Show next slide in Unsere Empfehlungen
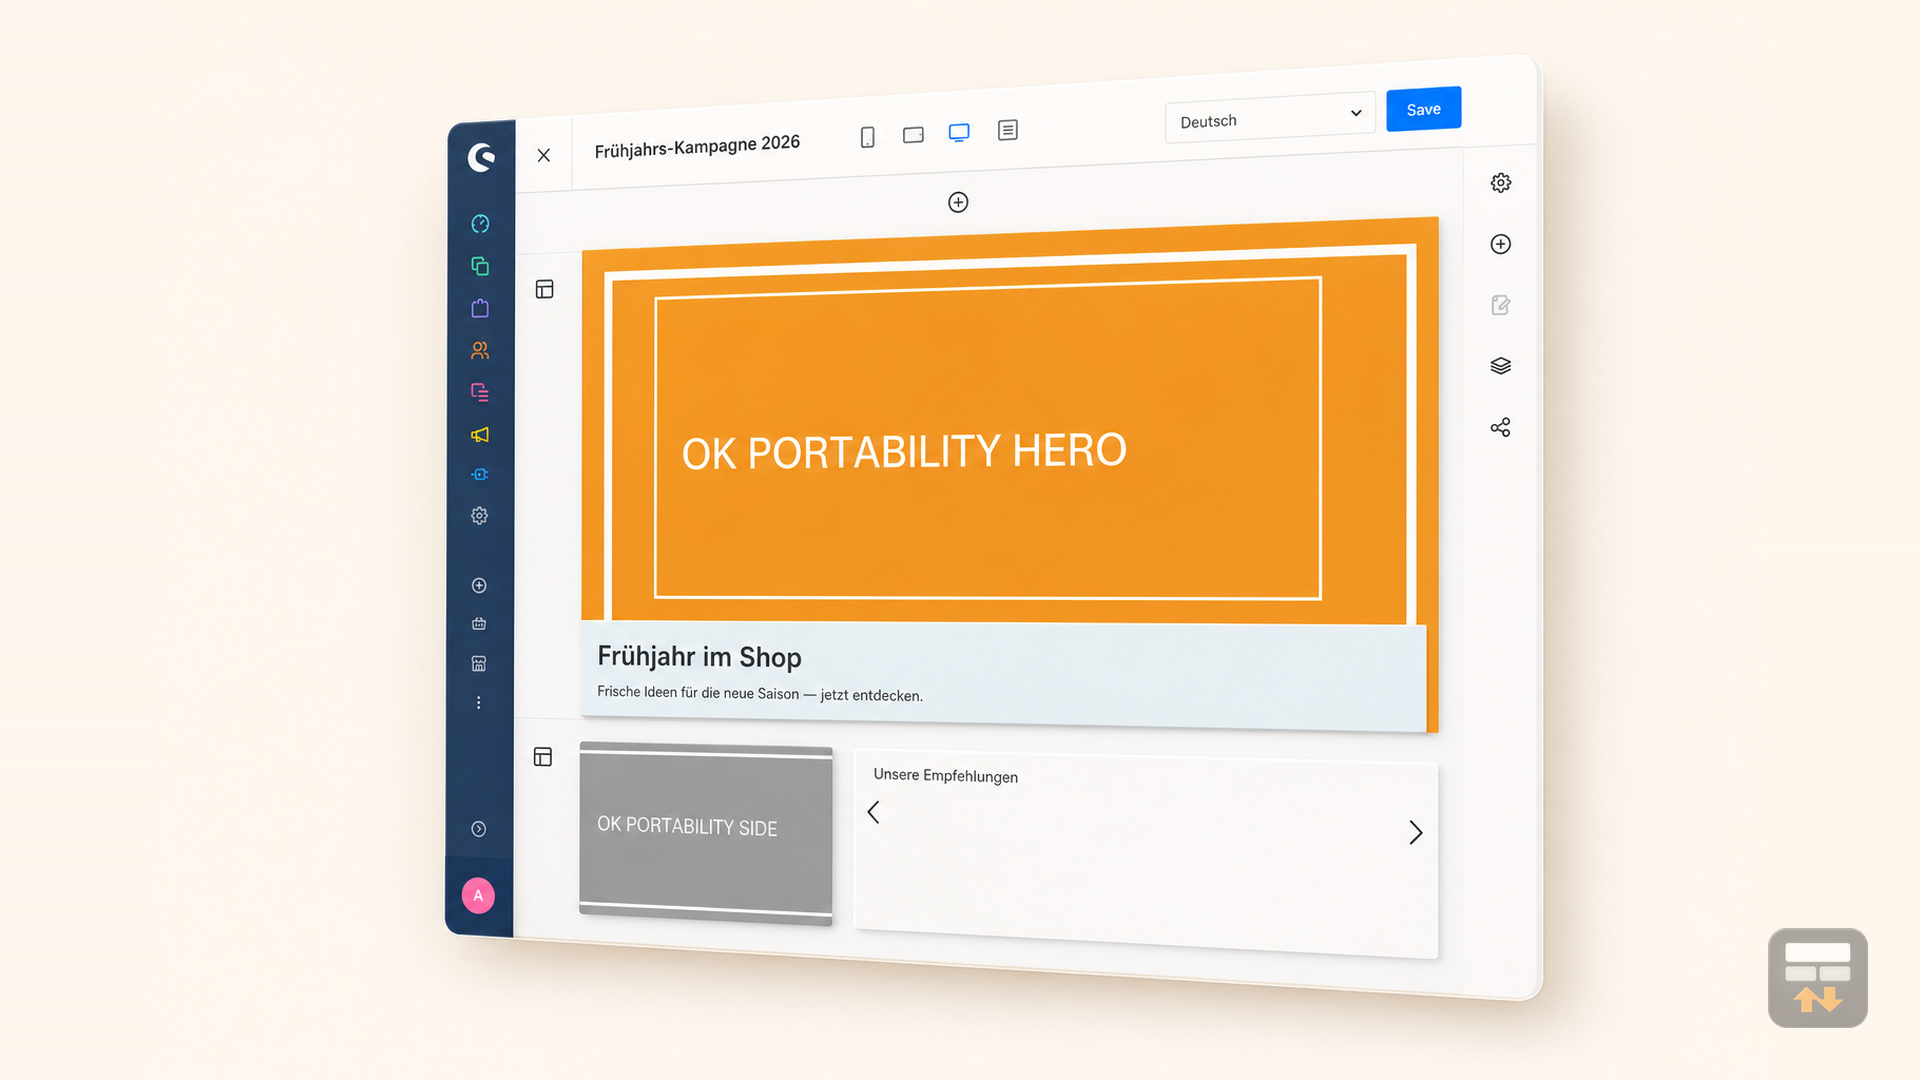The width and height of the screenshot is (1920, 1080). pyautogui.click(x=1415, y=833)
